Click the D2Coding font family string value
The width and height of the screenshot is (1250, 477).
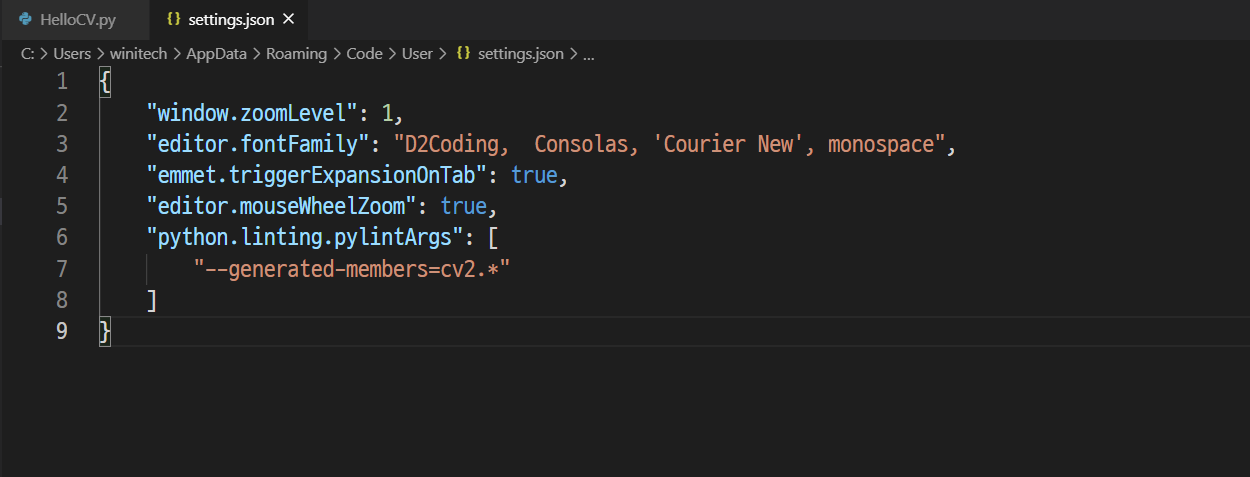point(670,144)
